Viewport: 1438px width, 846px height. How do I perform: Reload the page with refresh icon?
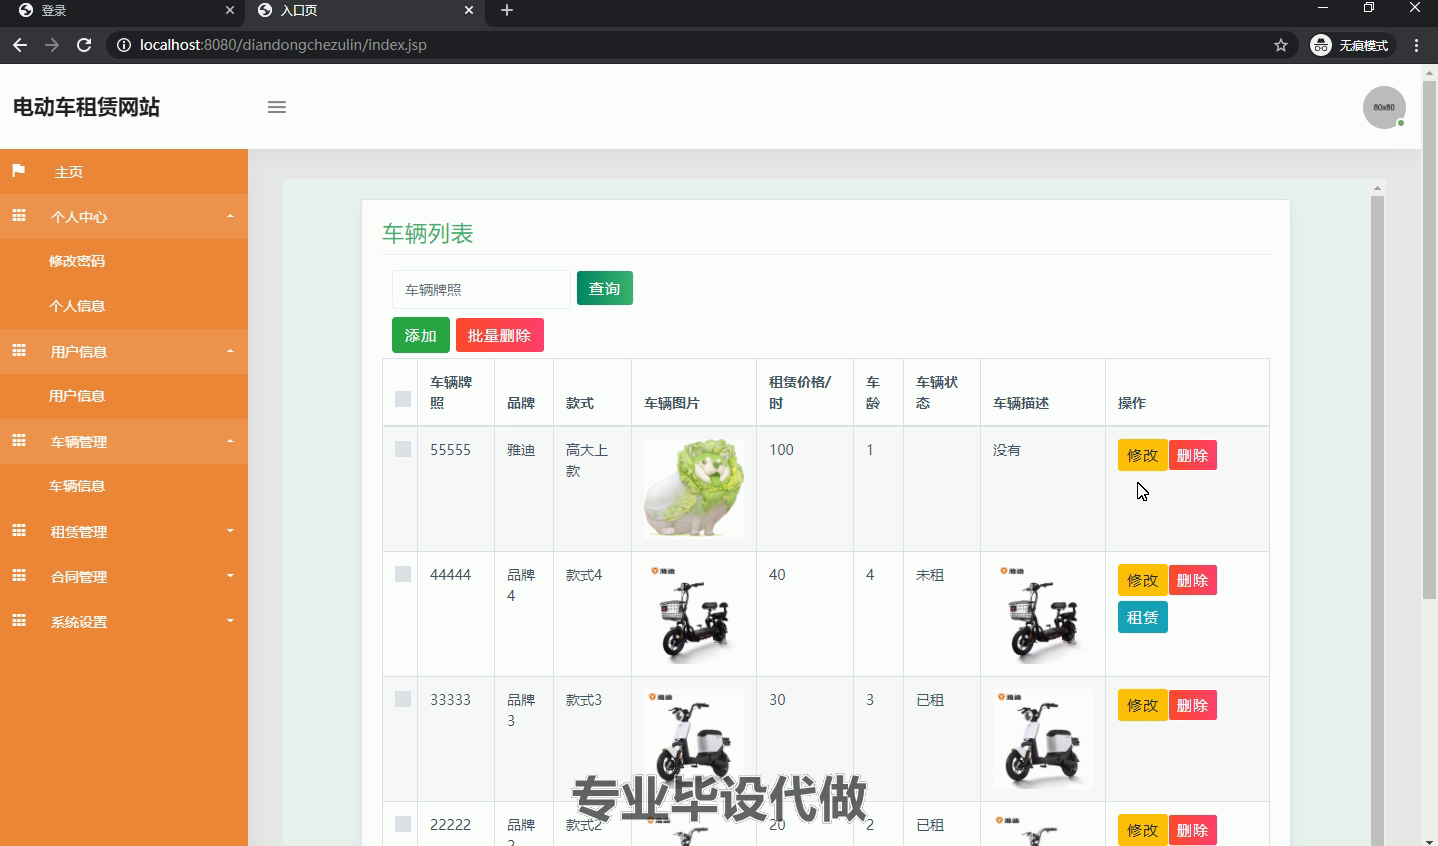pos(84,45)
